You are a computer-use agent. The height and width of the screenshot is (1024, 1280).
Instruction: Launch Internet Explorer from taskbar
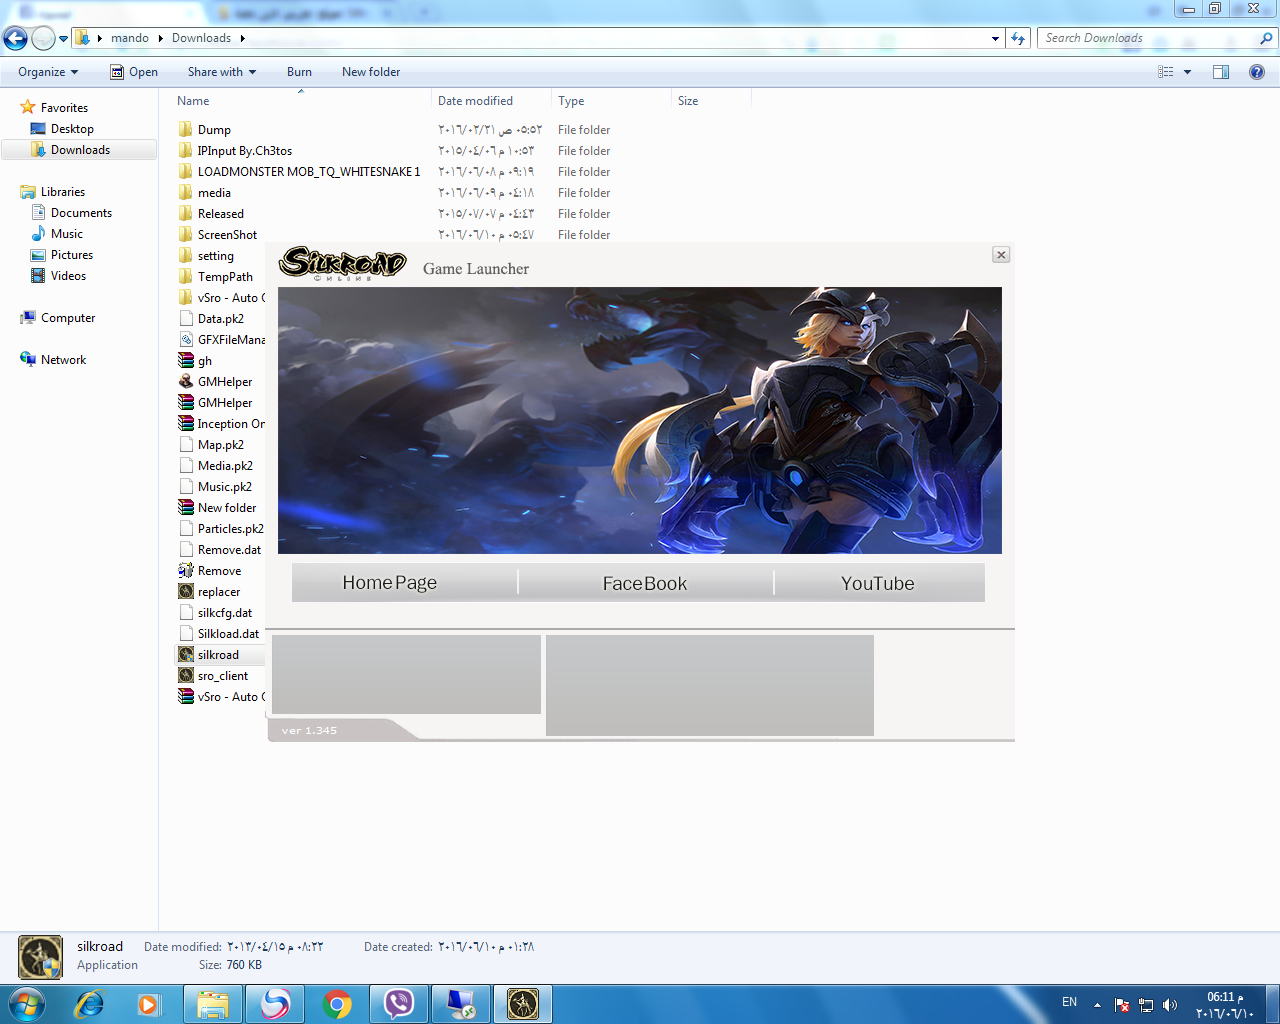(89, 1004)
